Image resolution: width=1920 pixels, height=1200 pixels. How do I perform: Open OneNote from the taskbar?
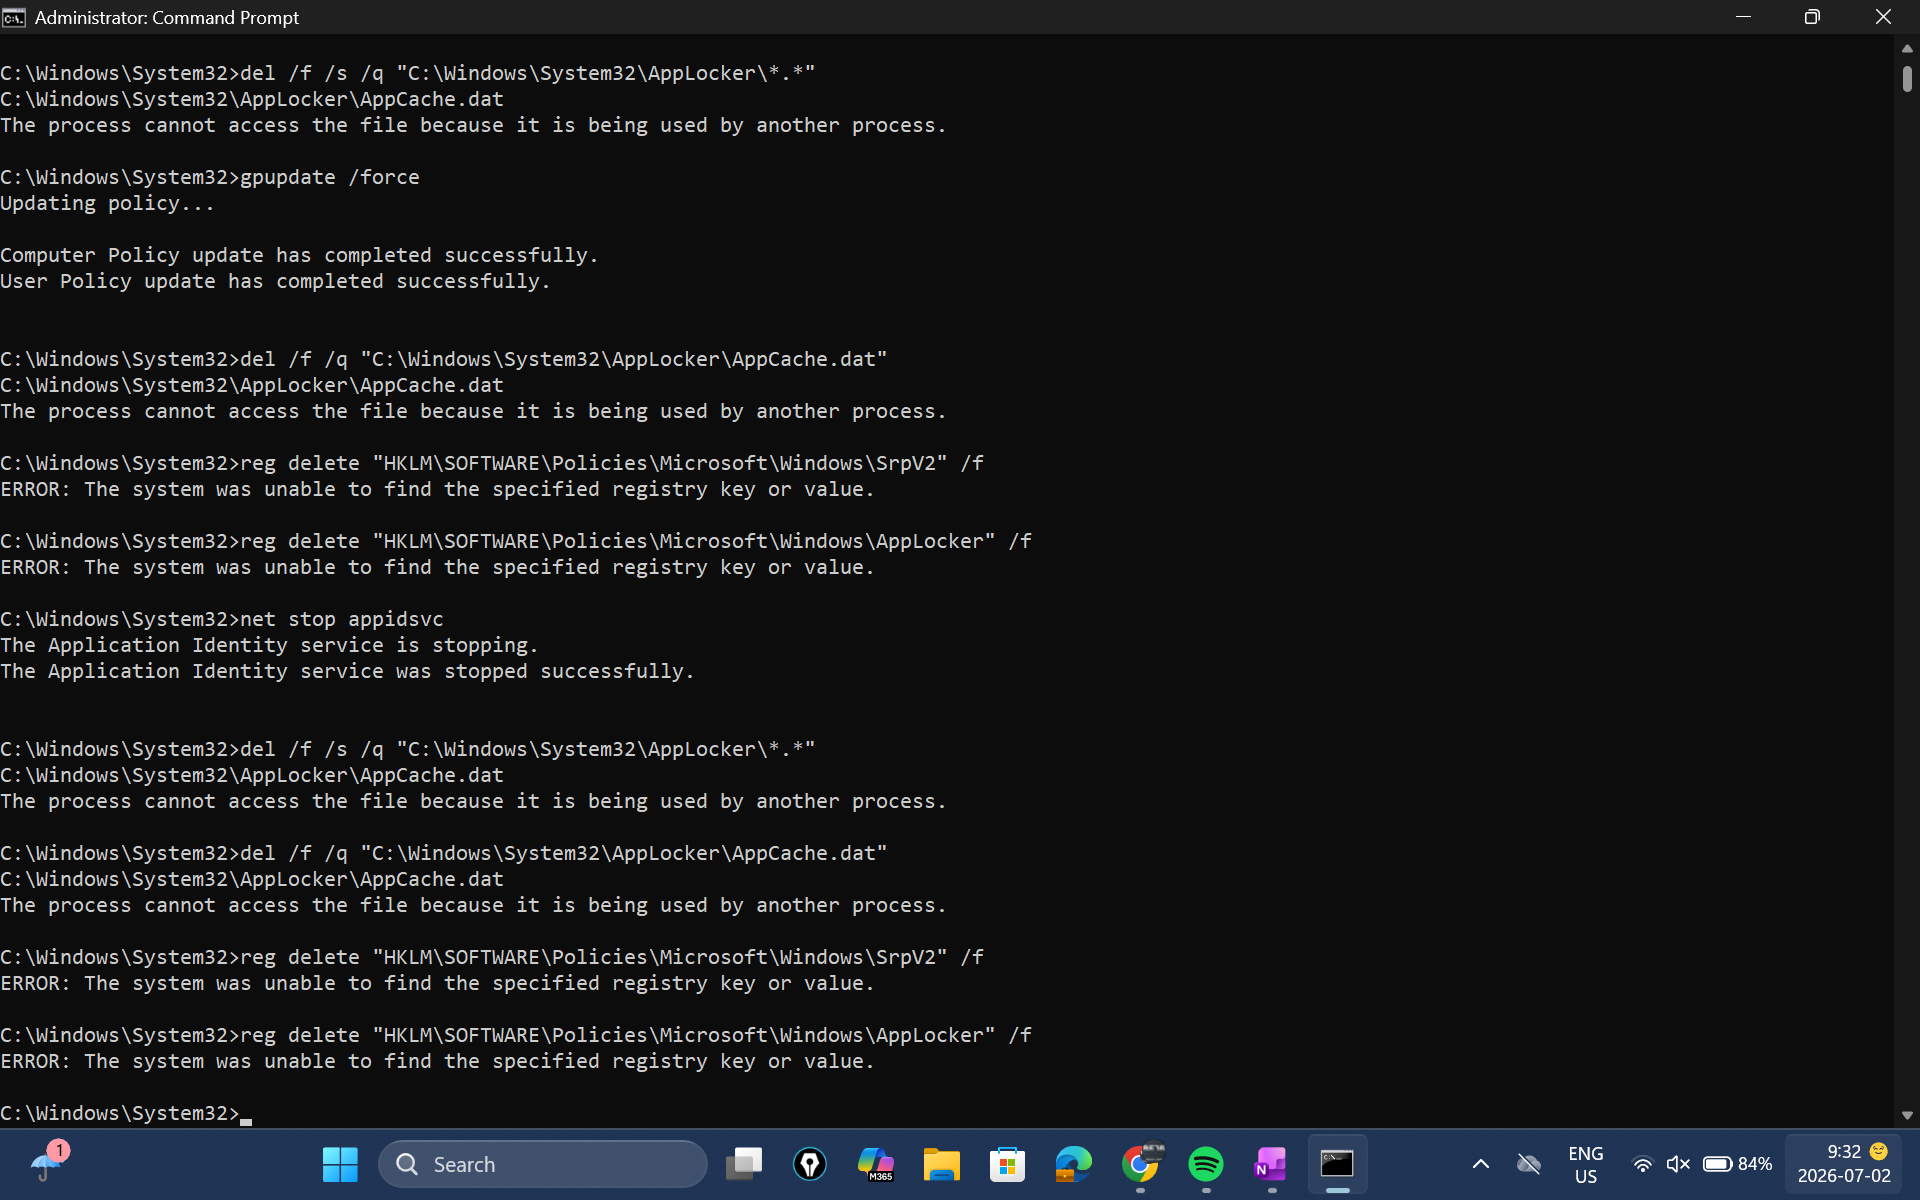coord(1271,1164)
